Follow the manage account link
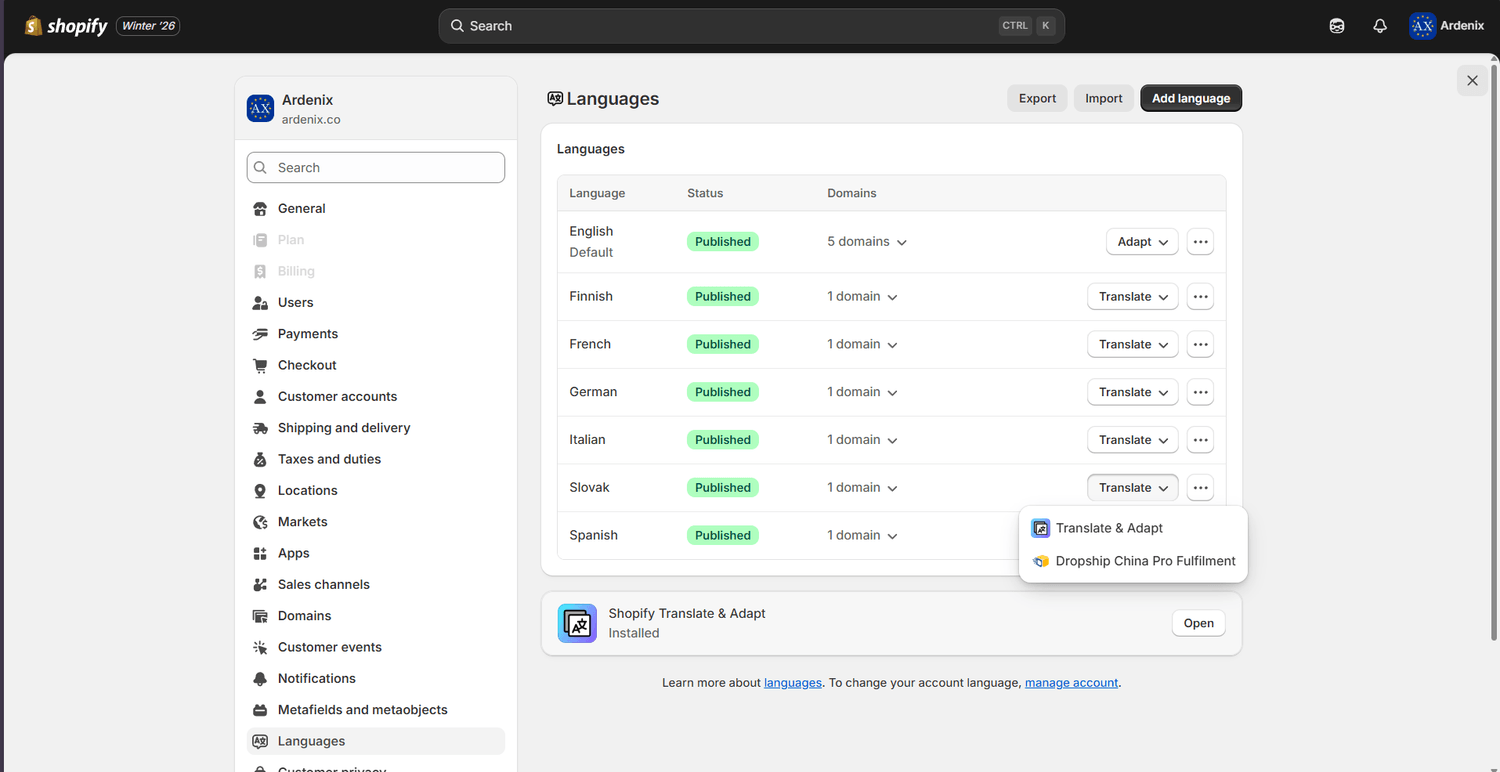The image size is (1500, 772). pyautogui.click(x=1071, y=683)
